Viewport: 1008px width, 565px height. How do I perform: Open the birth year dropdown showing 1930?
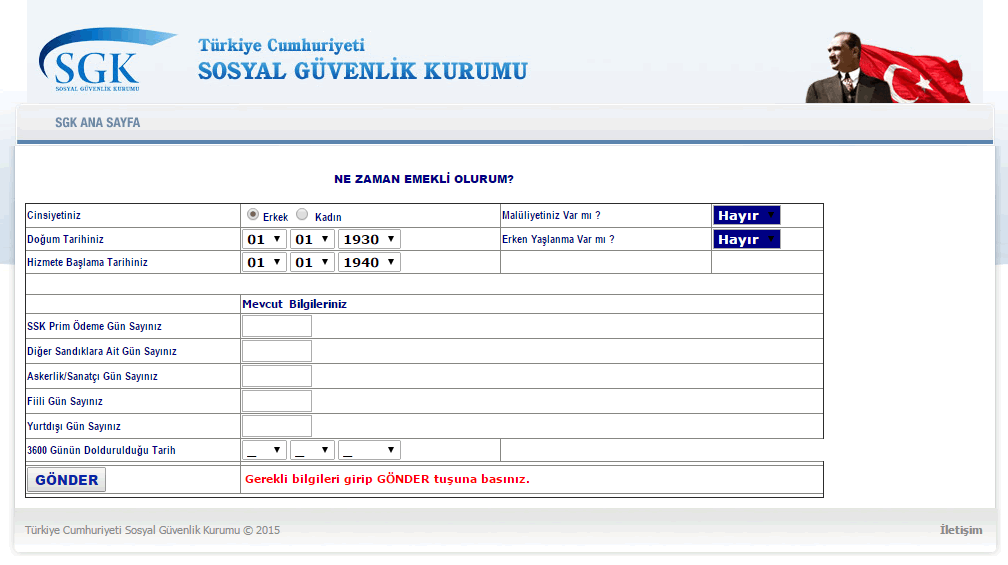point(370,239)
